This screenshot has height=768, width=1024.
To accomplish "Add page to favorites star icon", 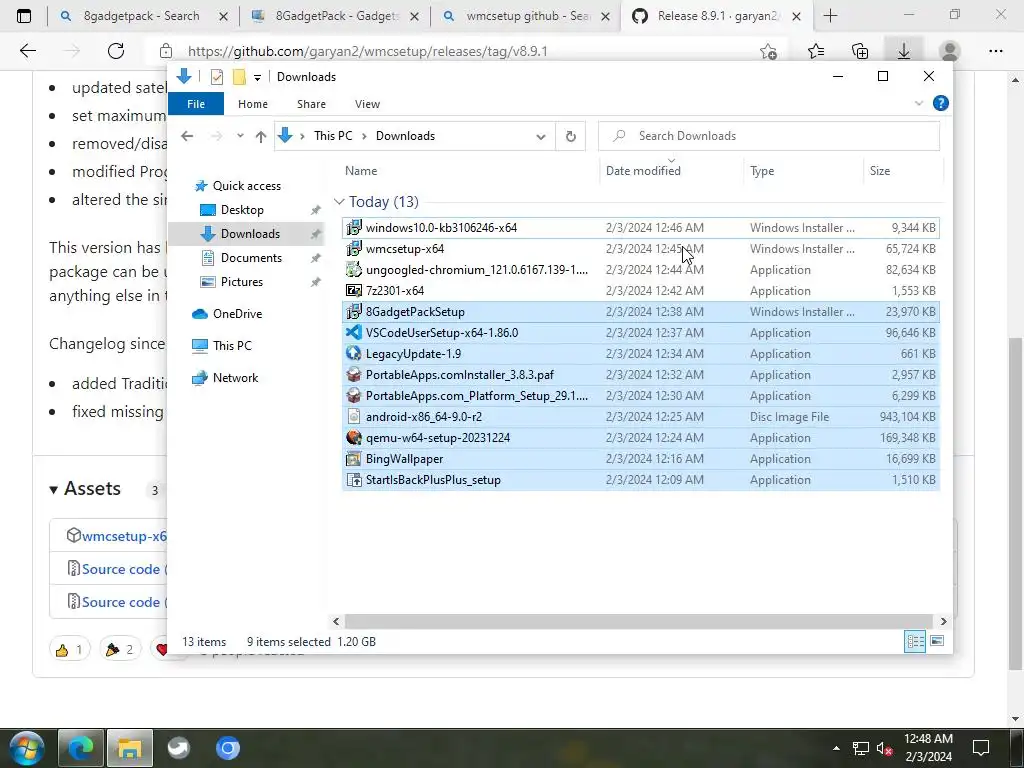I will click(x=769, y=51).
